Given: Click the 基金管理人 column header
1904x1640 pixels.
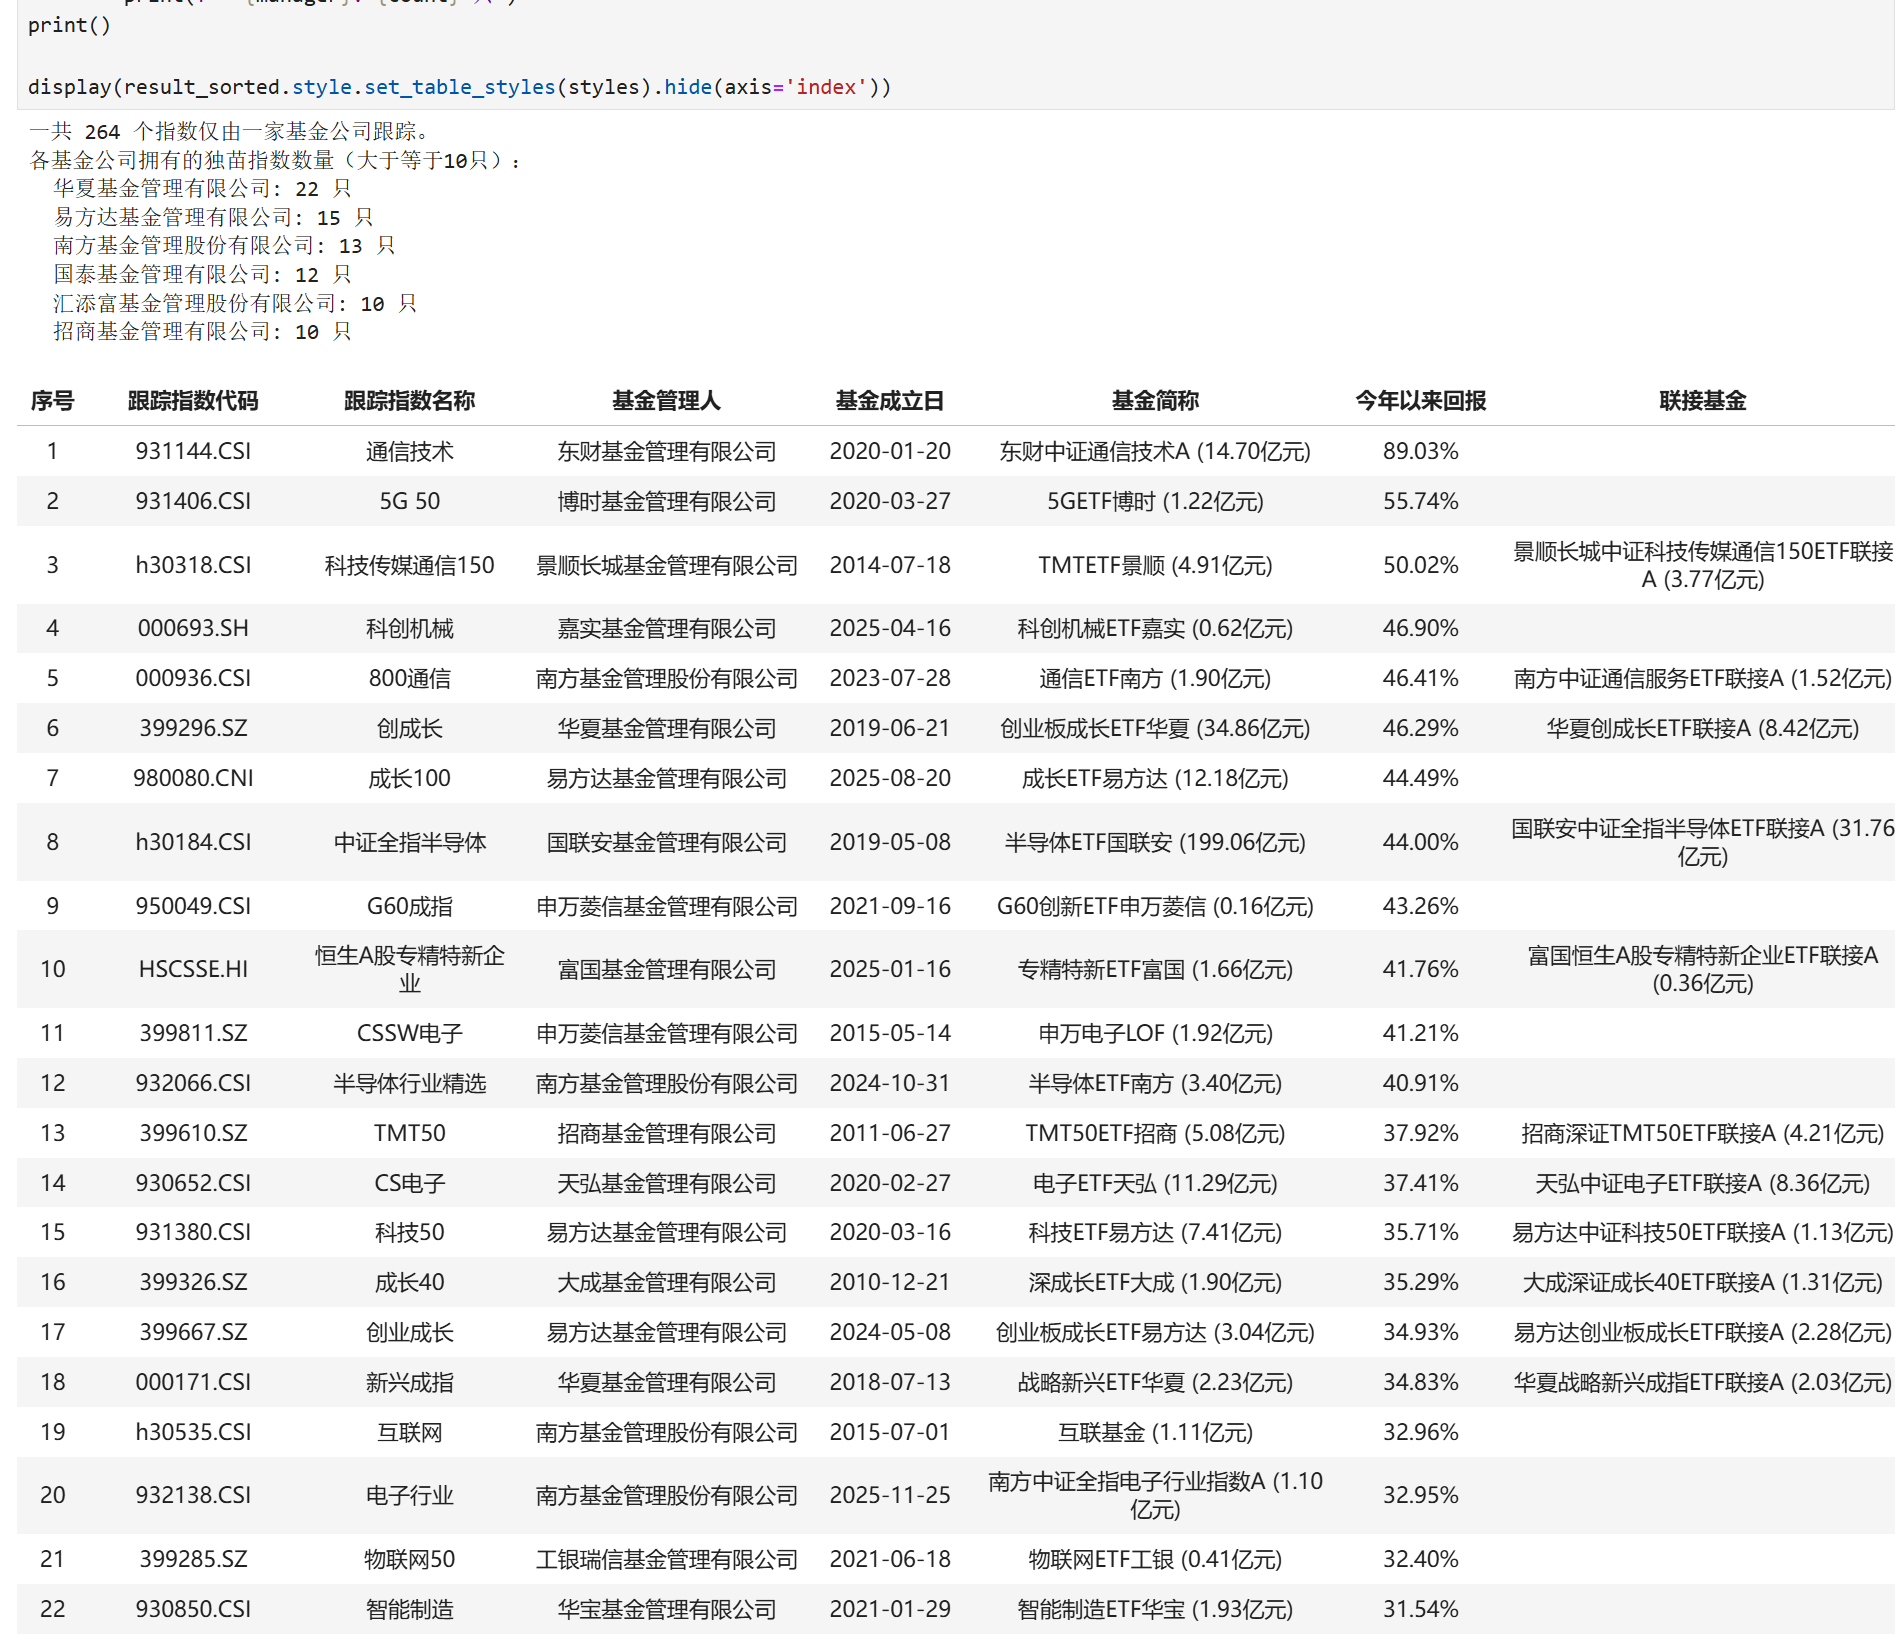Looking at the screenshot, I should (666, 401).
